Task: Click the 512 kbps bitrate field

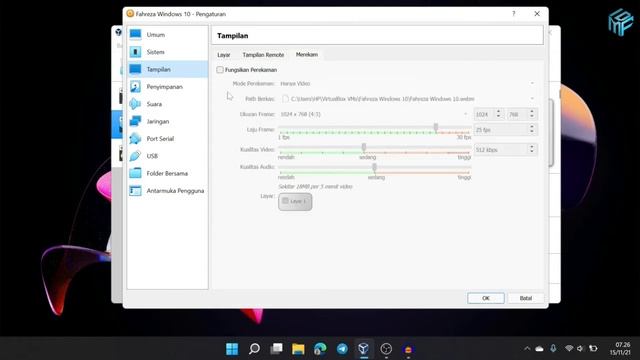Action: (x=501, y=150)
